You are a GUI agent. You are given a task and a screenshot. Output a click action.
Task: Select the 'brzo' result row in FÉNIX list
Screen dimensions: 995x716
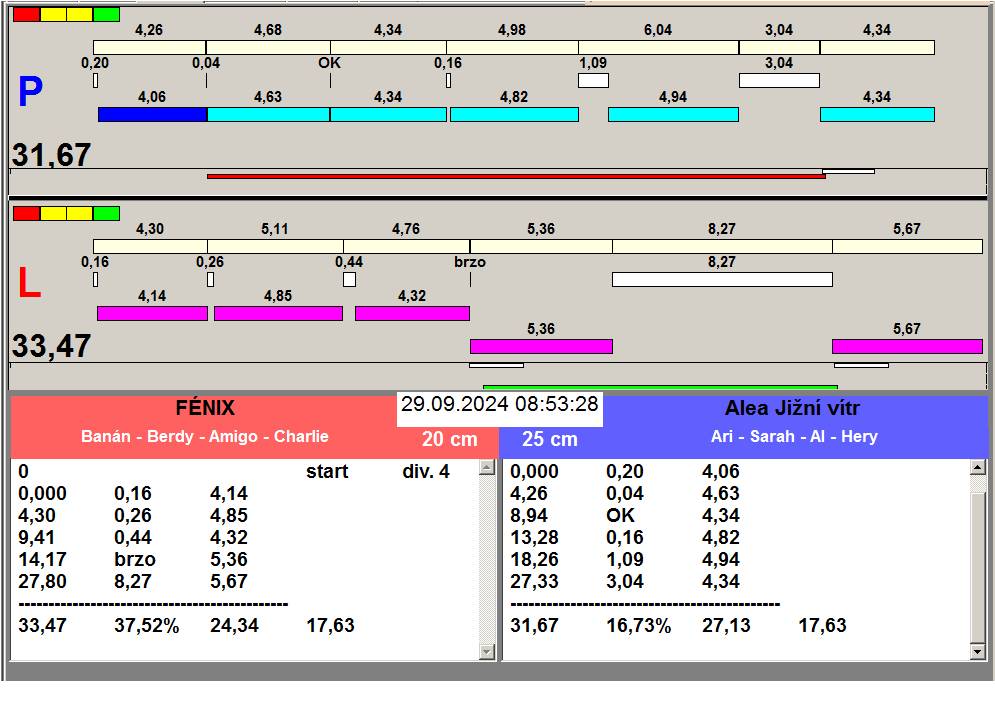pyautogui.click(x=135, y=559)
